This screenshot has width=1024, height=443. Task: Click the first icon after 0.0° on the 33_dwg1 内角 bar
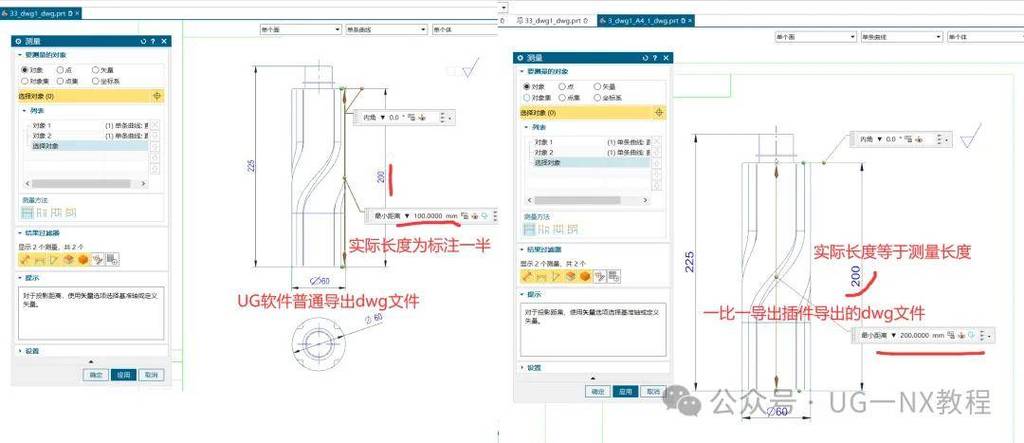(x=411, y=118)
